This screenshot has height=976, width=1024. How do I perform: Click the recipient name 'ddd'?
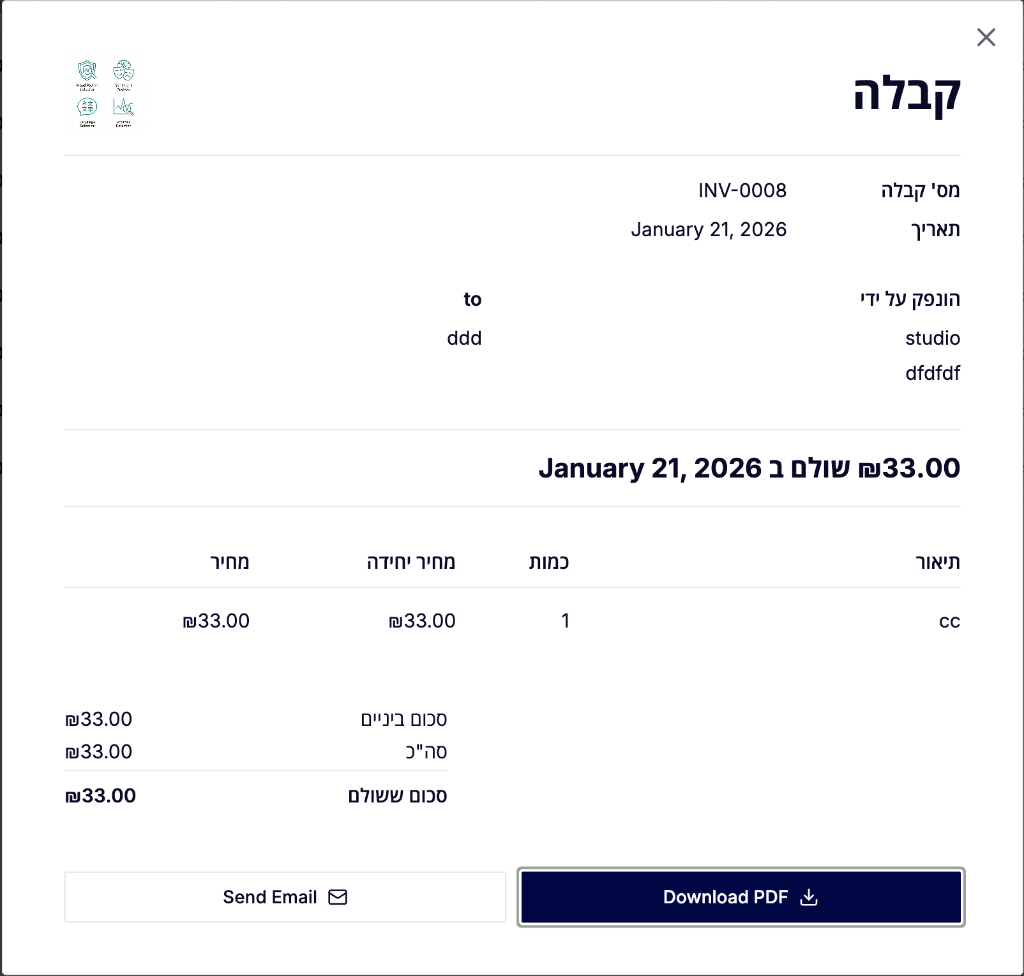click(464, 338)
